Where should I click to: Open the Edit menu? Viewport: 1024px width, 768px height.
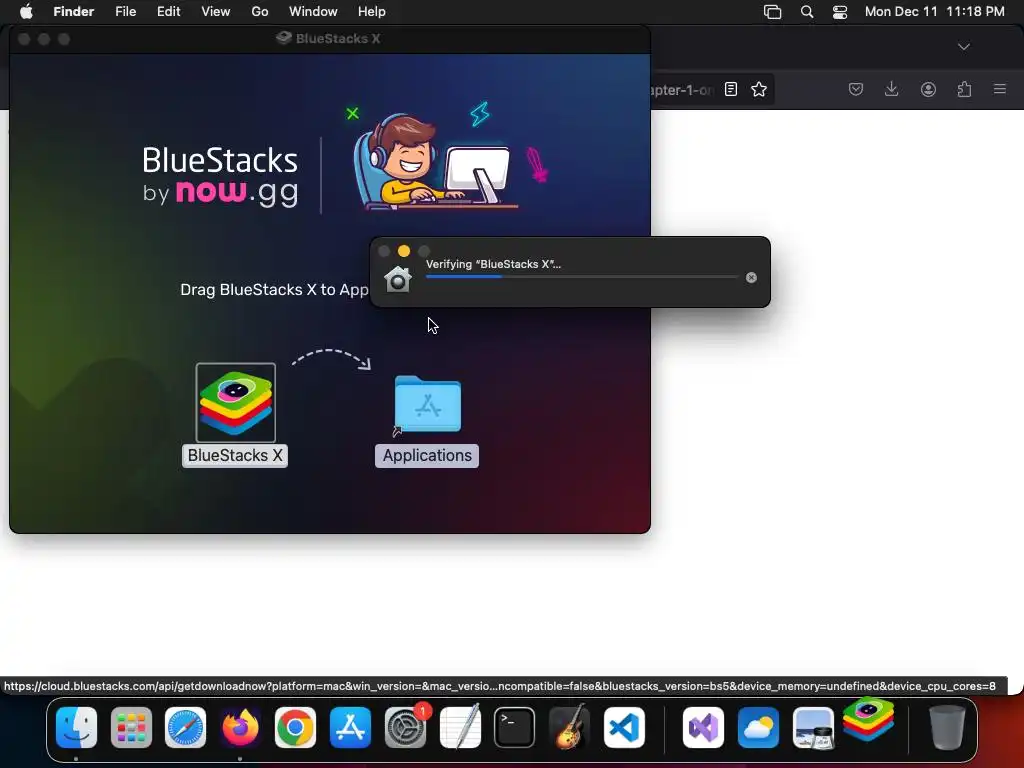coord(168,12)
